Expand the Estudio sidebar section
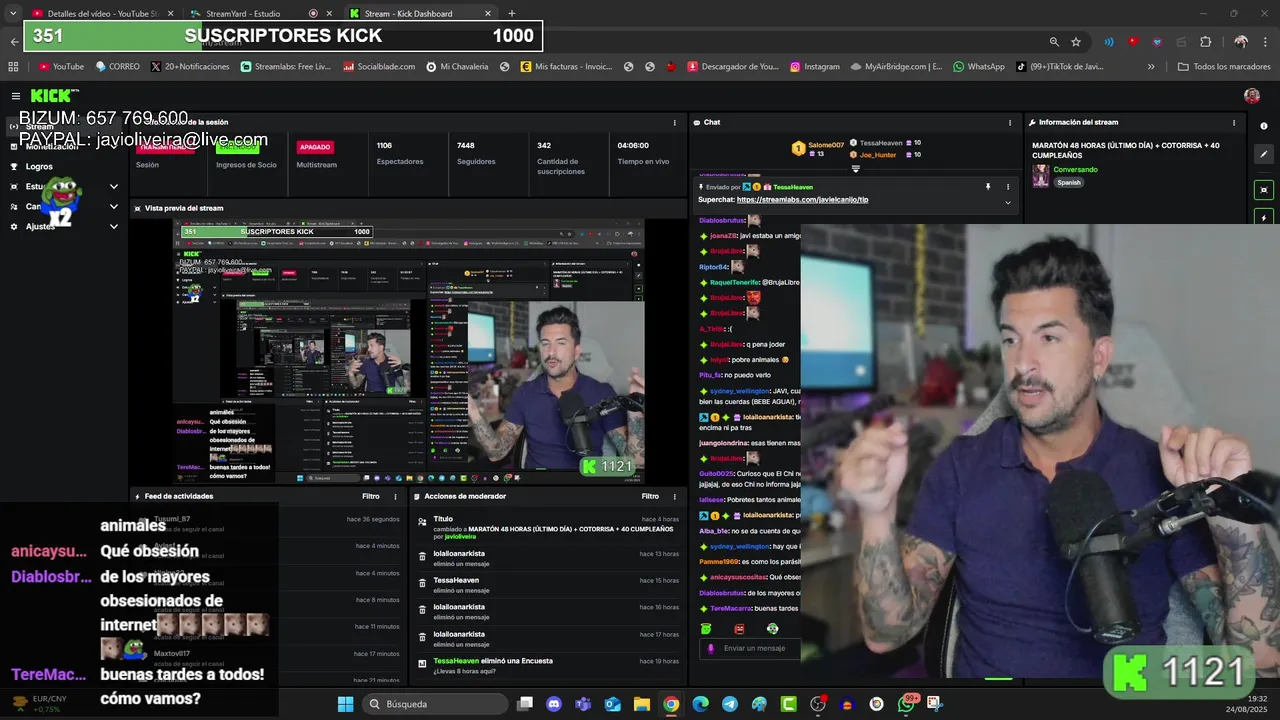The height and width of the screenshot is (720, 1280). click(x=113, y=187)
